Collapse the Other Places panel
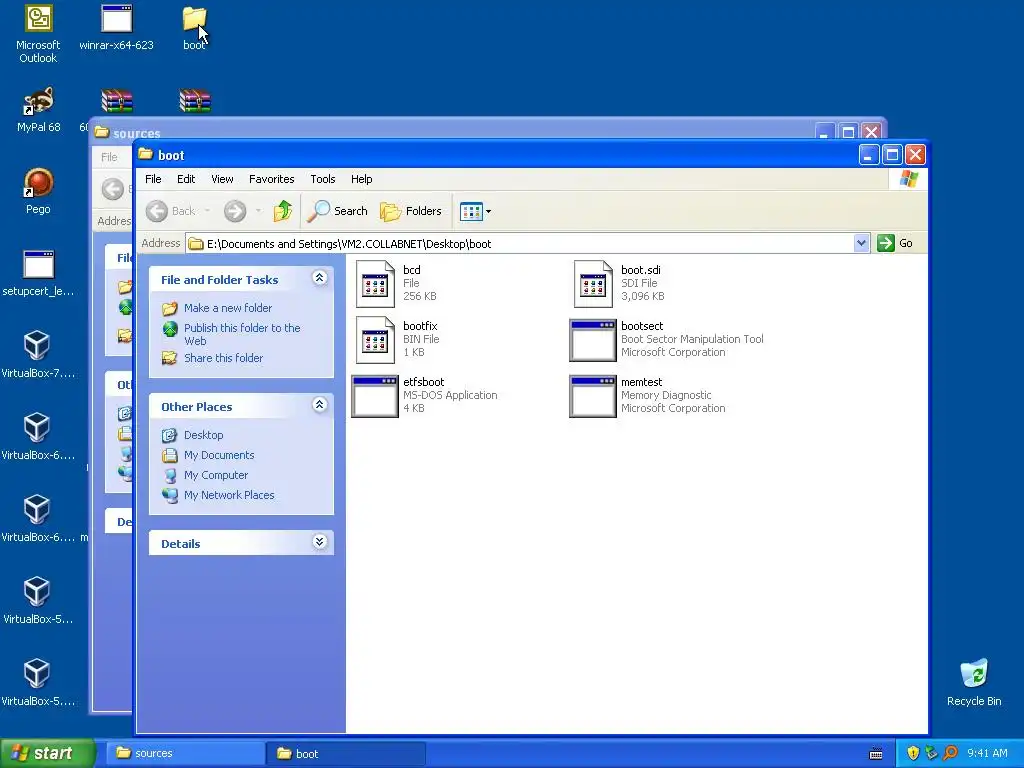This screenshot has height=768, width=1024. point(319,405)
